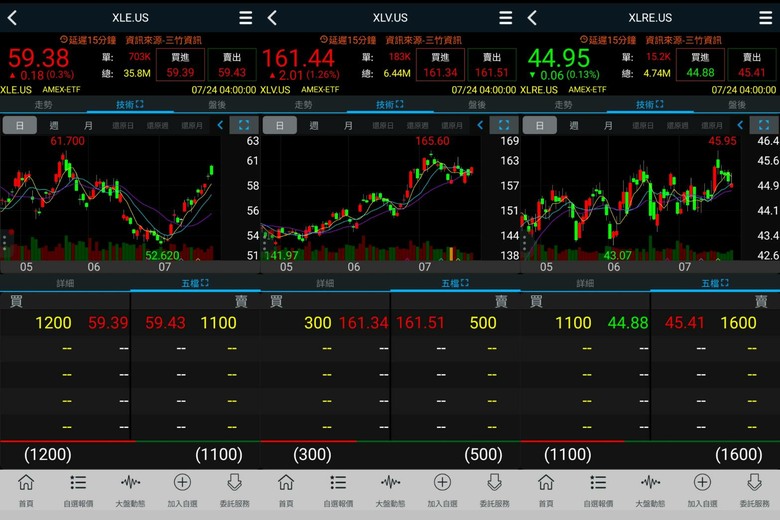Go back from the XLE.US screen
Image resolution: width=780 pixels, height=520 pixels.
point(12,18)
